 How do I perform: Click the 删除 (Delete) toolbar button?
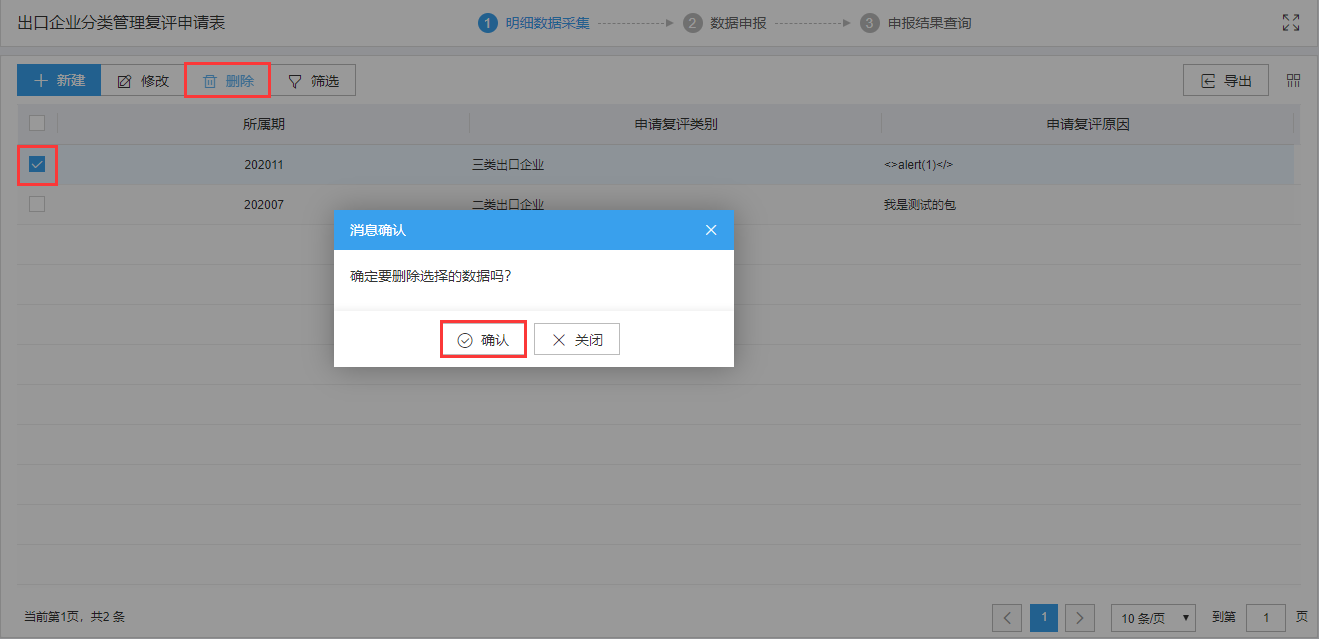[228, 81]
